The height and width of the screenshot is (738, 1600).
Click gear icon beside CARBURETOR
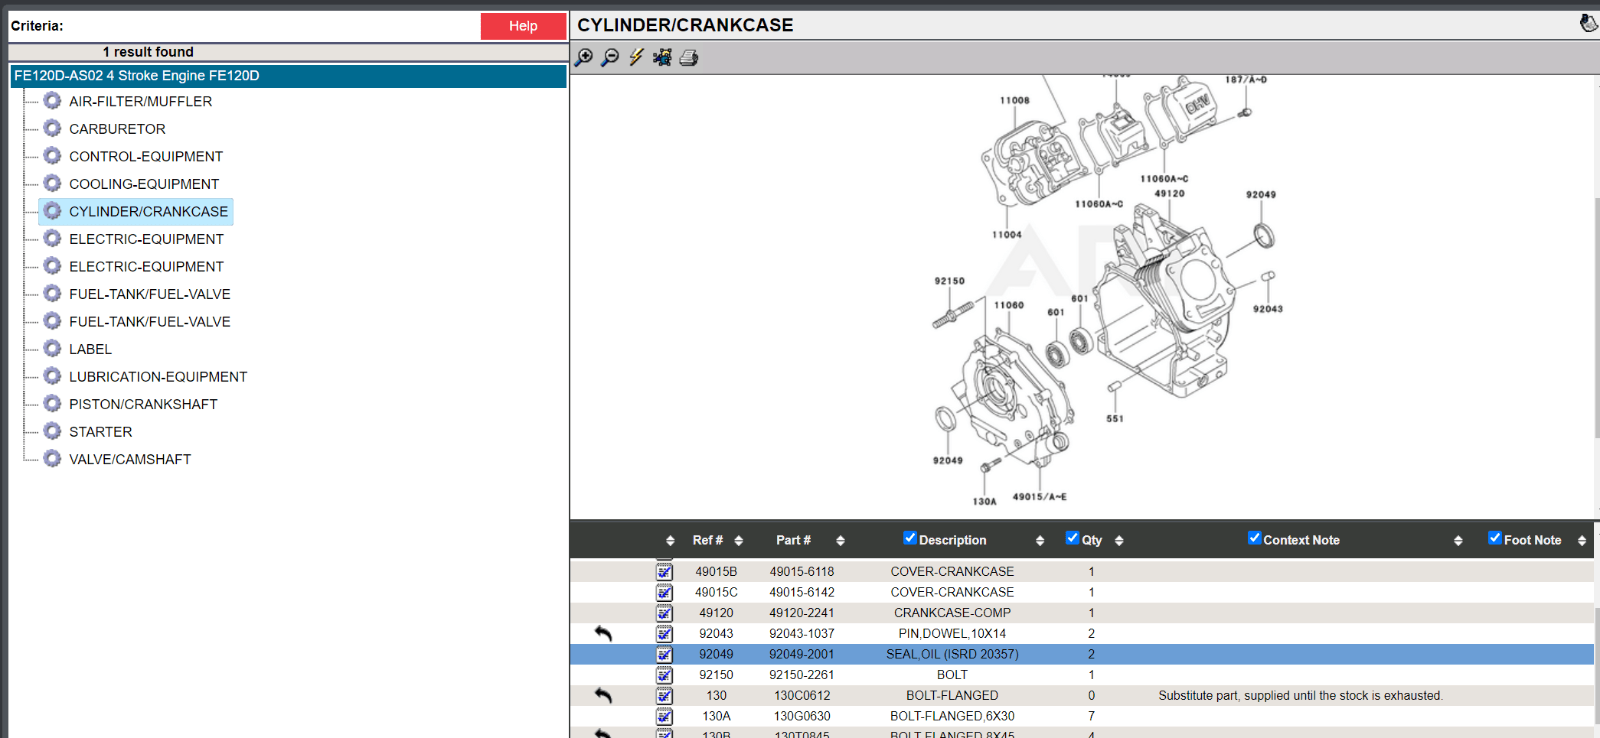pyautogui.click(x=53, y=129)
